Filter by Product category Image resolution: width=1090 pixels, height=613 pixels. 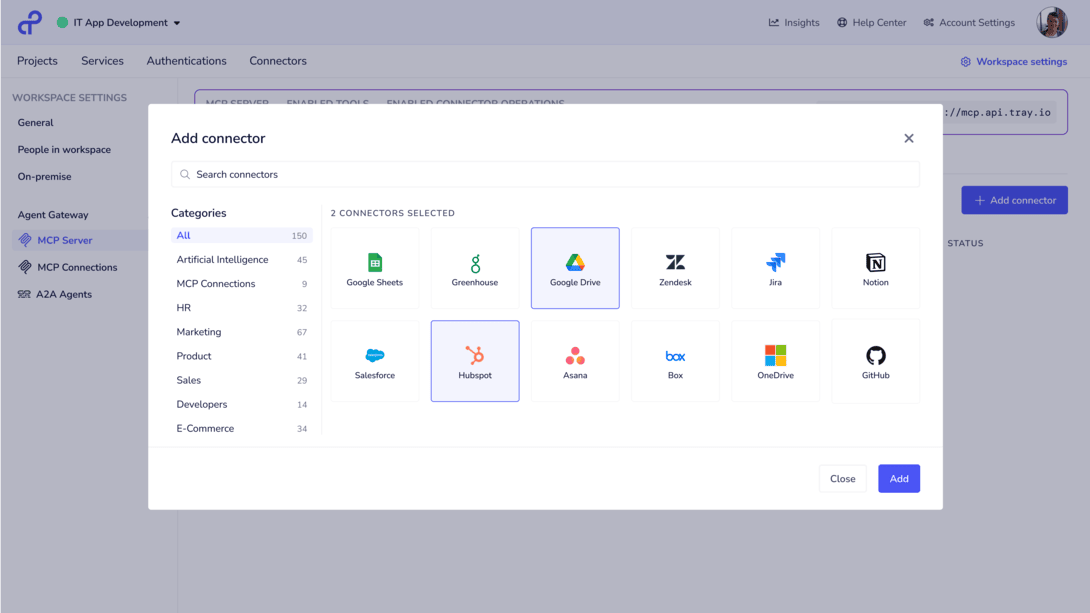[241, 356]
